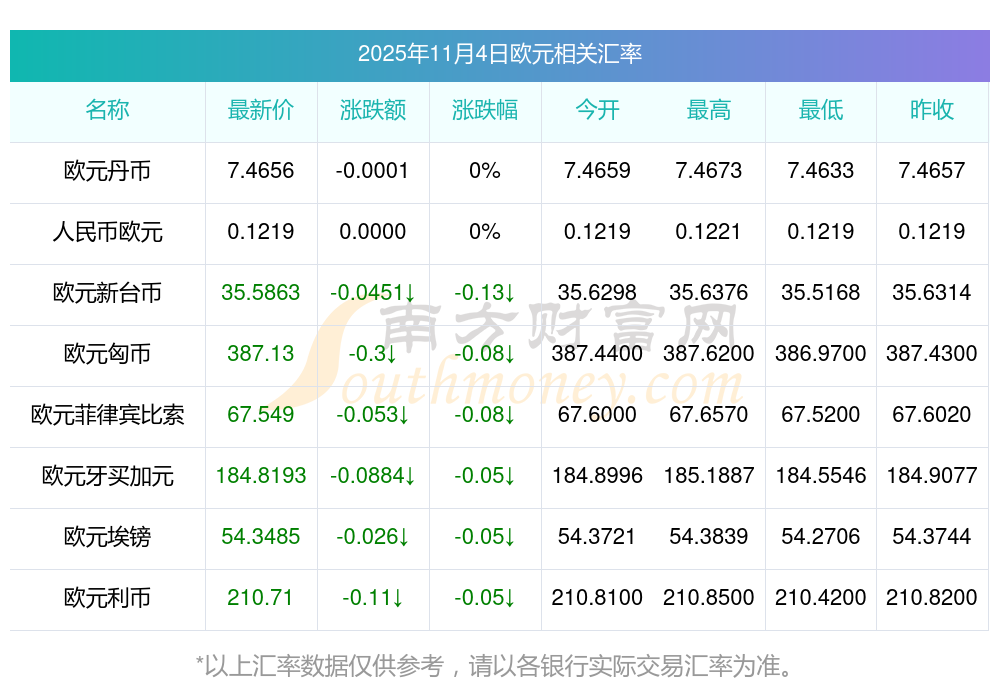Click the disclaimer footnote about 汇率数据仅供参考

pos(496,666)
